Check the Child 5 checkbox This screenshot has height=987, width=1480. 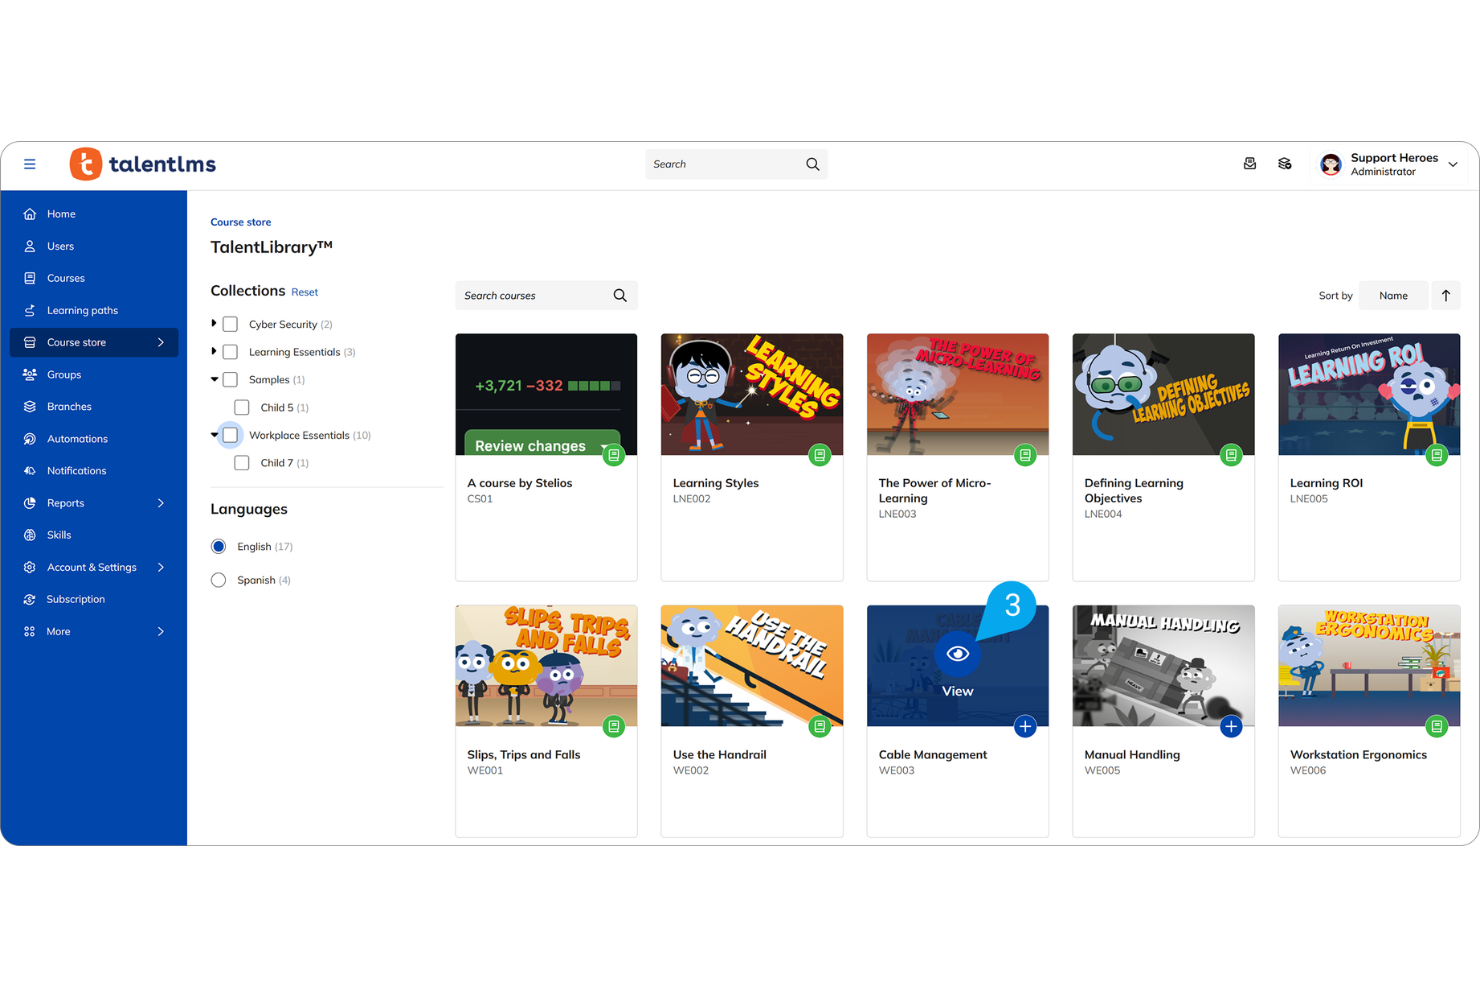(x=242, y=408)
